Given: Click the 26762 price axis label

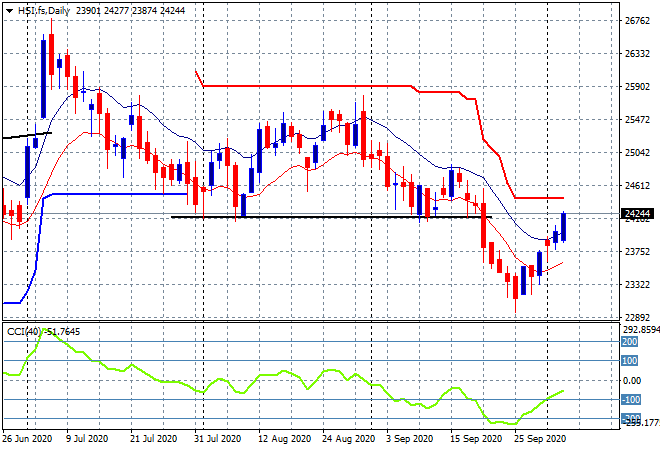Looking at the screenshot, I should [637, 21].
